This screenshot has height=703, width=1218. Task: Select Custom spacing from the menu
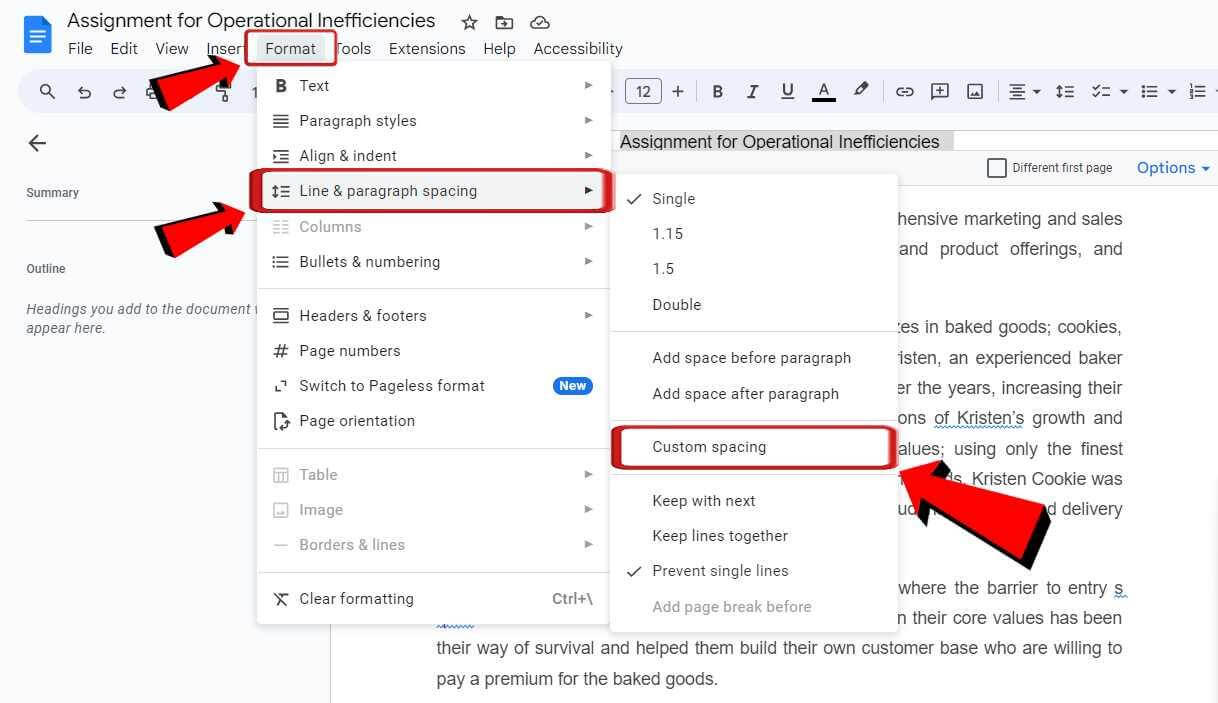coord(710,446)
